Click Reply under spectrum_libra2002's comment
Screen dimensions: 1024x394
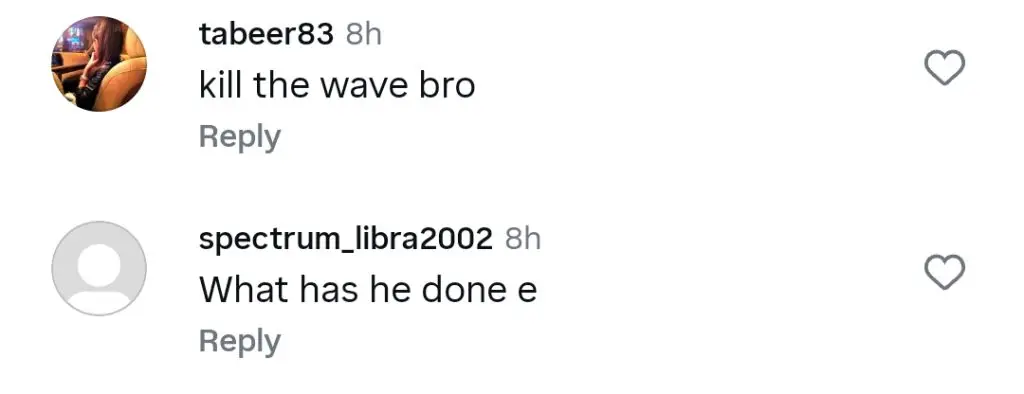240,342
